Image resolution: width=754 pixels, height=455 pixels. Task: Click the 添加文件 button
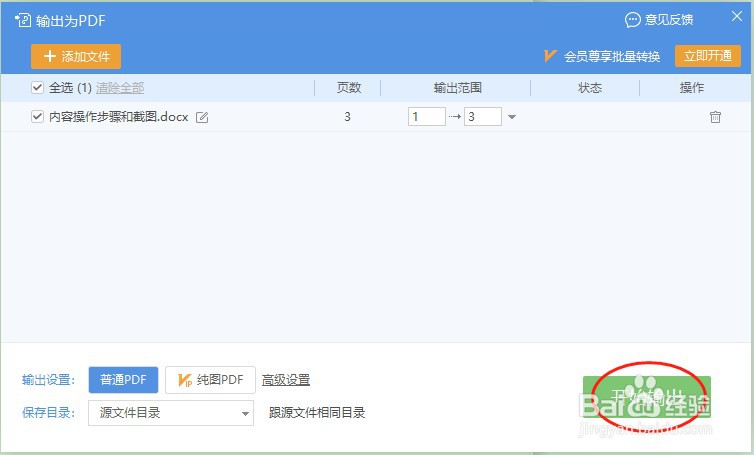pos(76,57)
